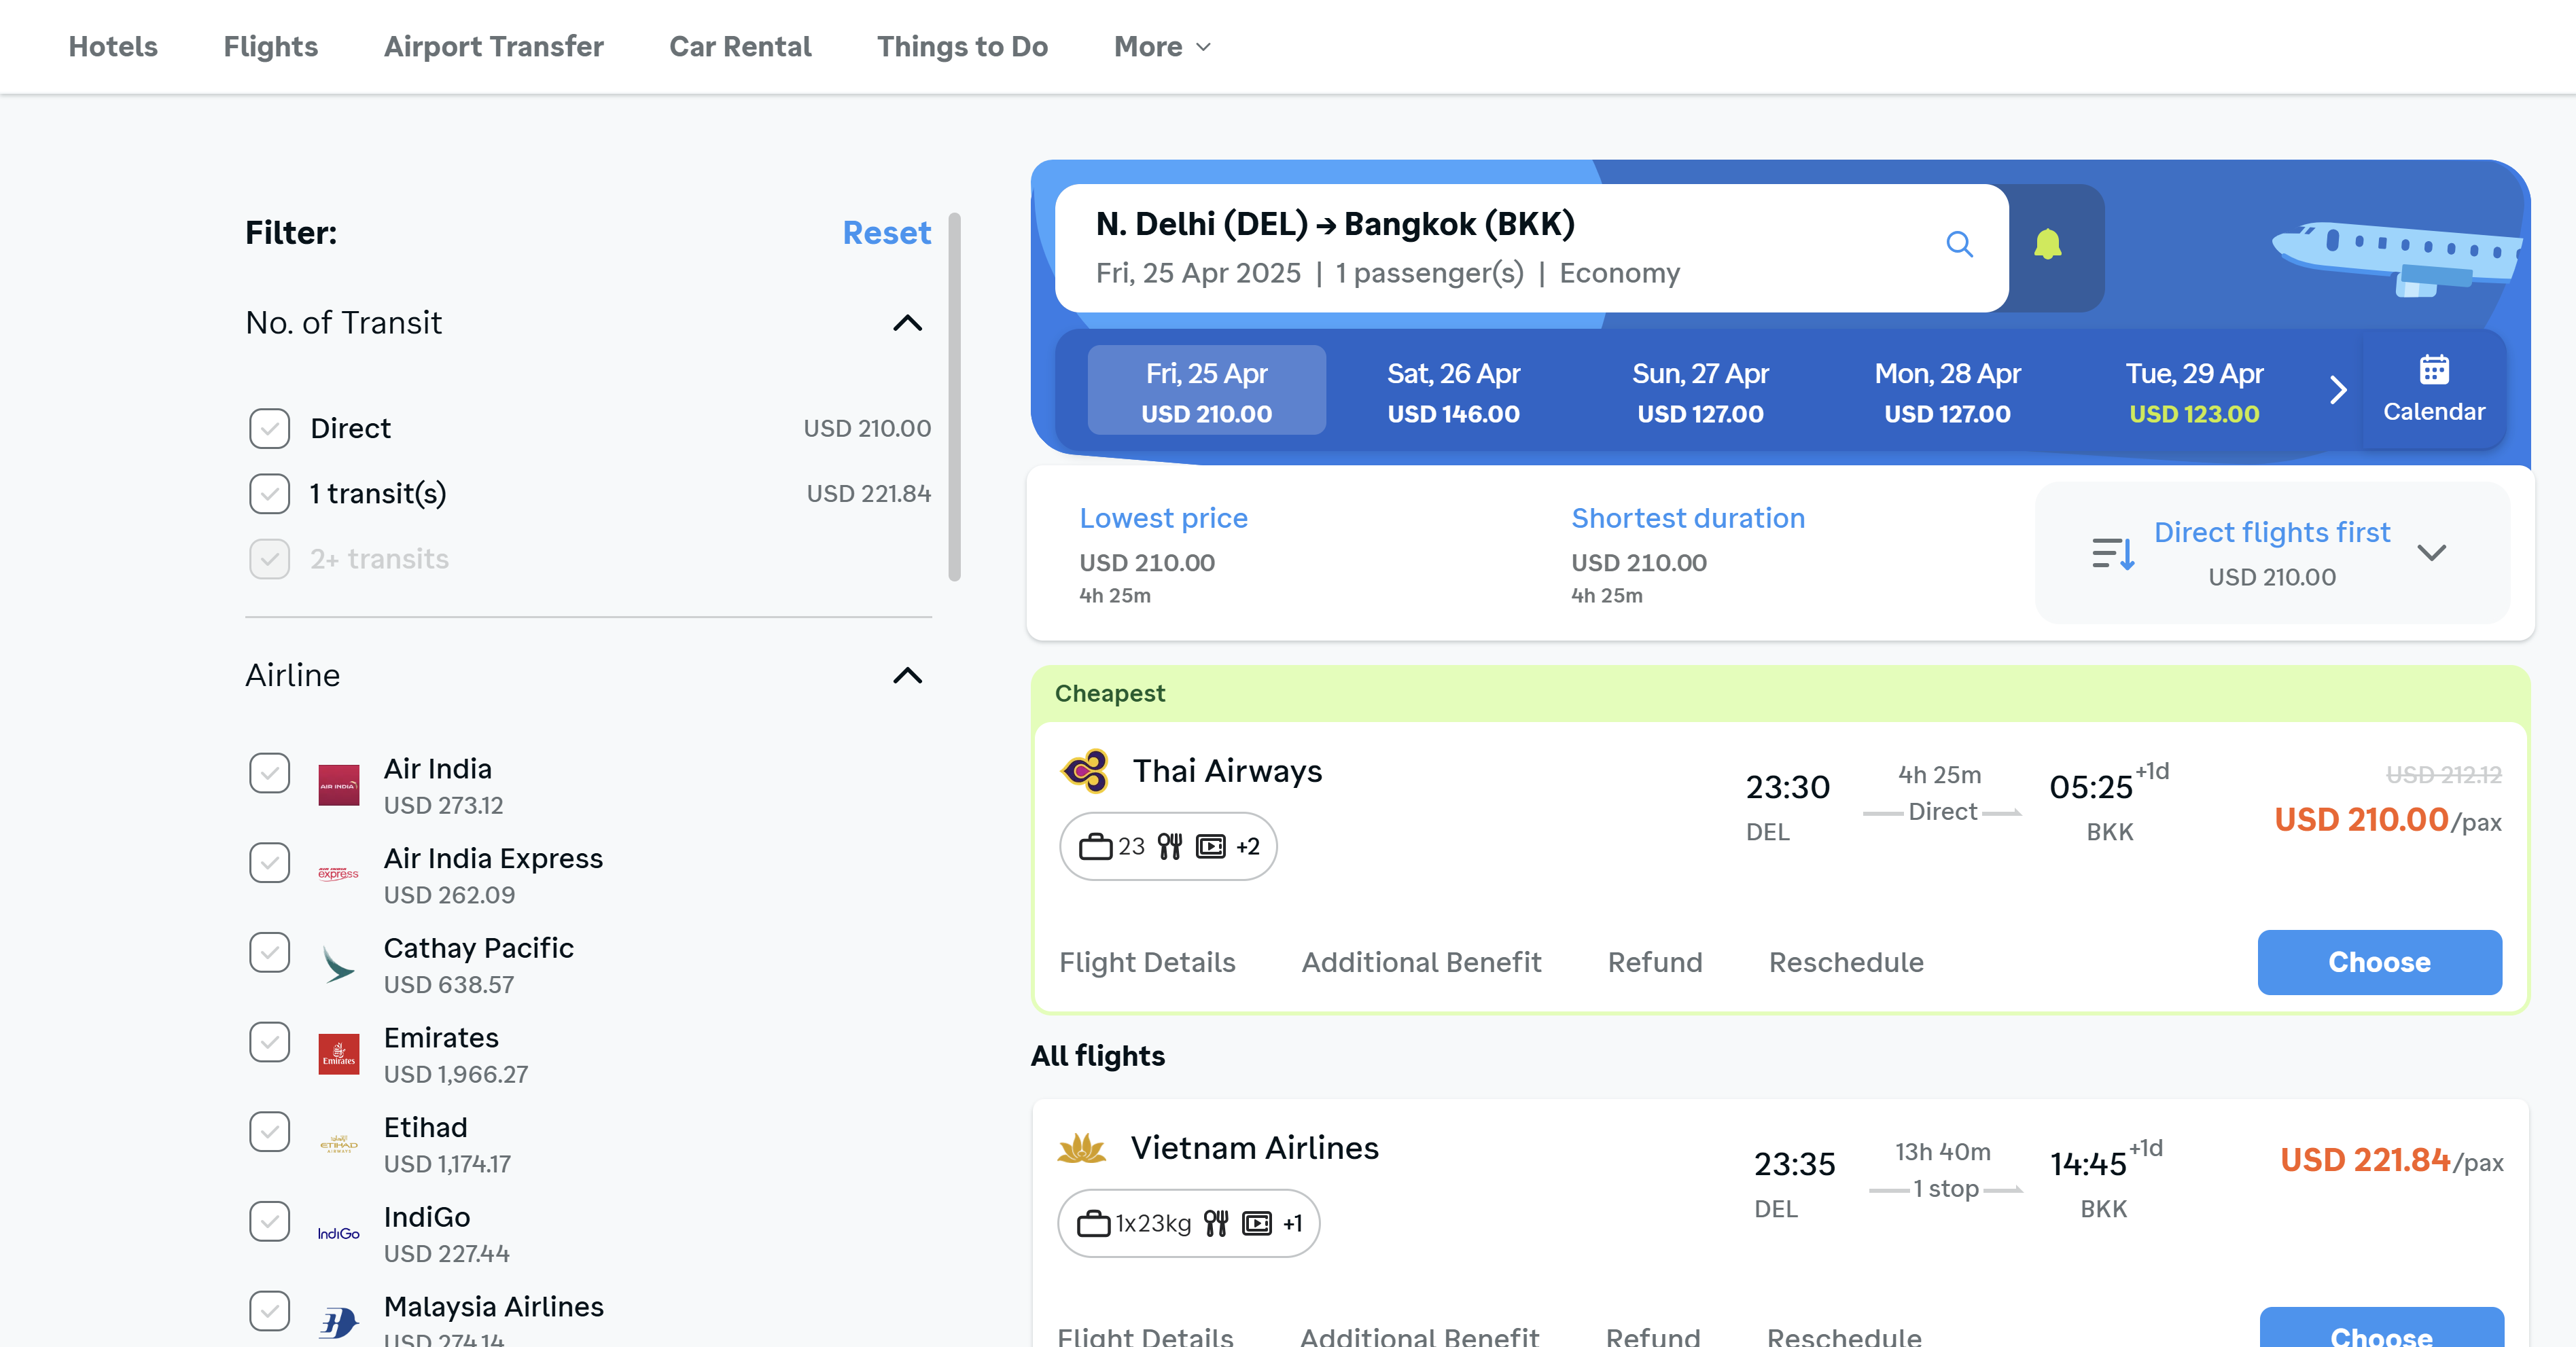
Task: Select the Fri, 25 Apr date tab
Action: click(1206, 390)
